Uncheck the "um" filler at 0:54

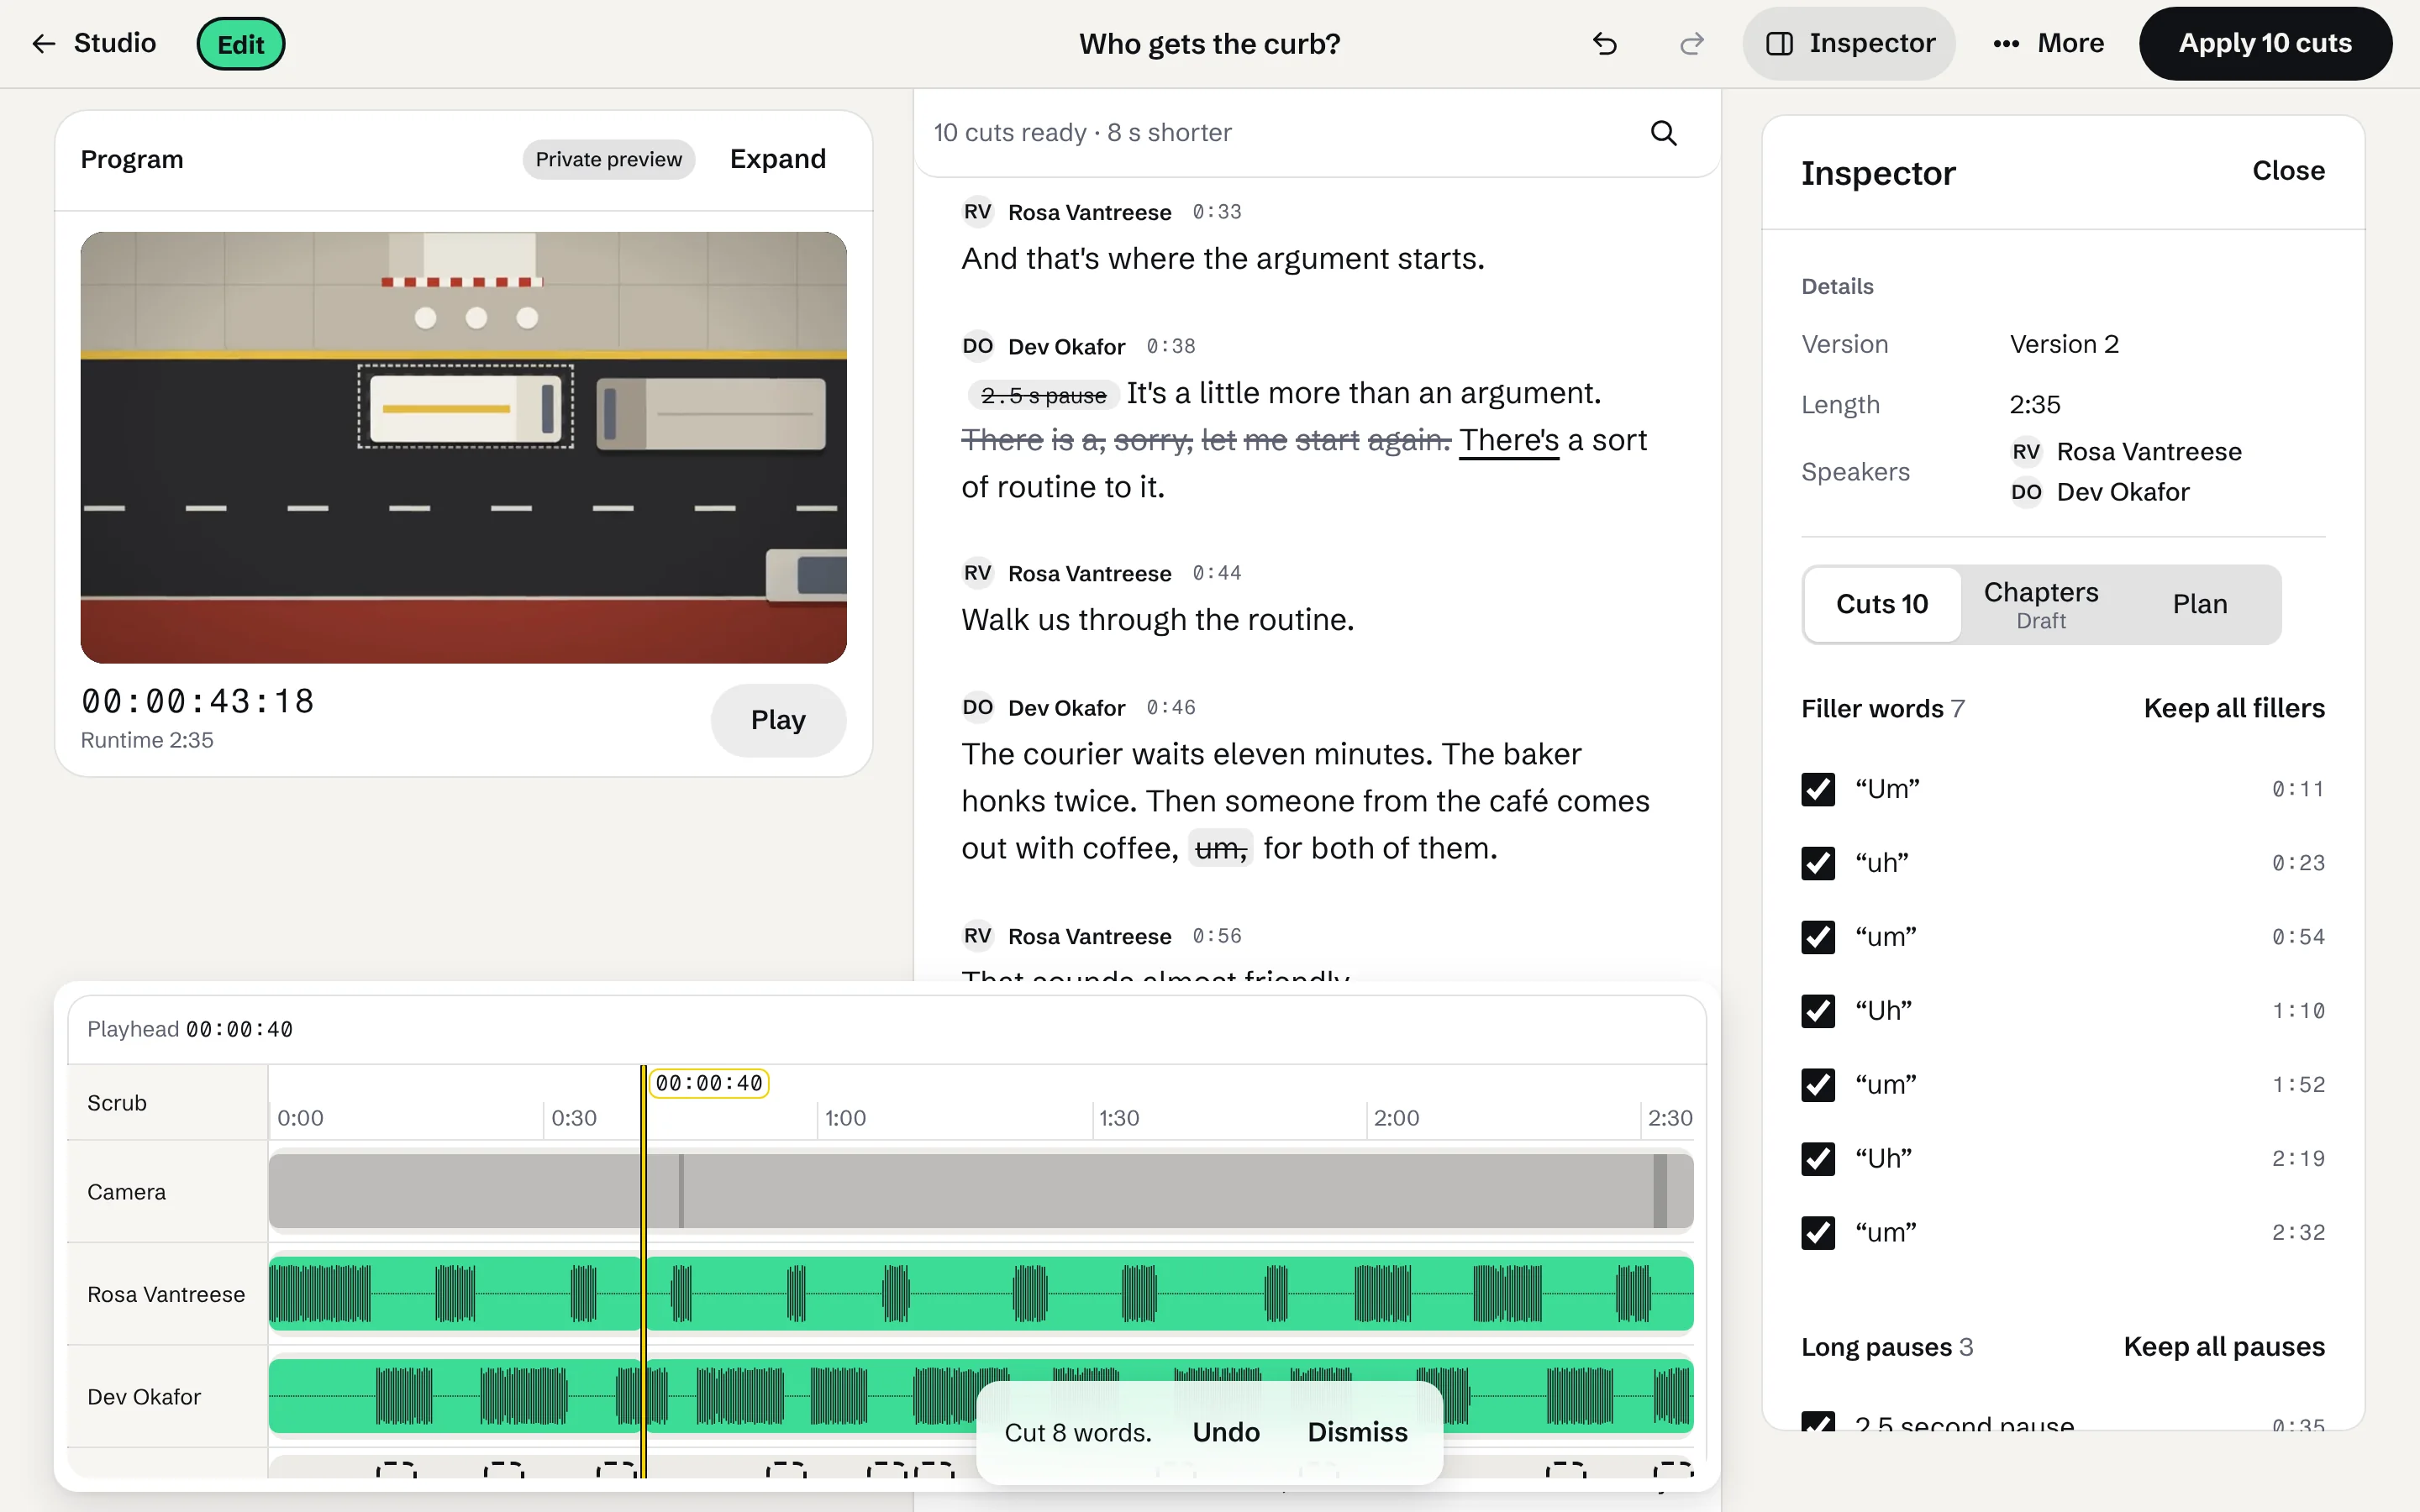point(1817,937)
